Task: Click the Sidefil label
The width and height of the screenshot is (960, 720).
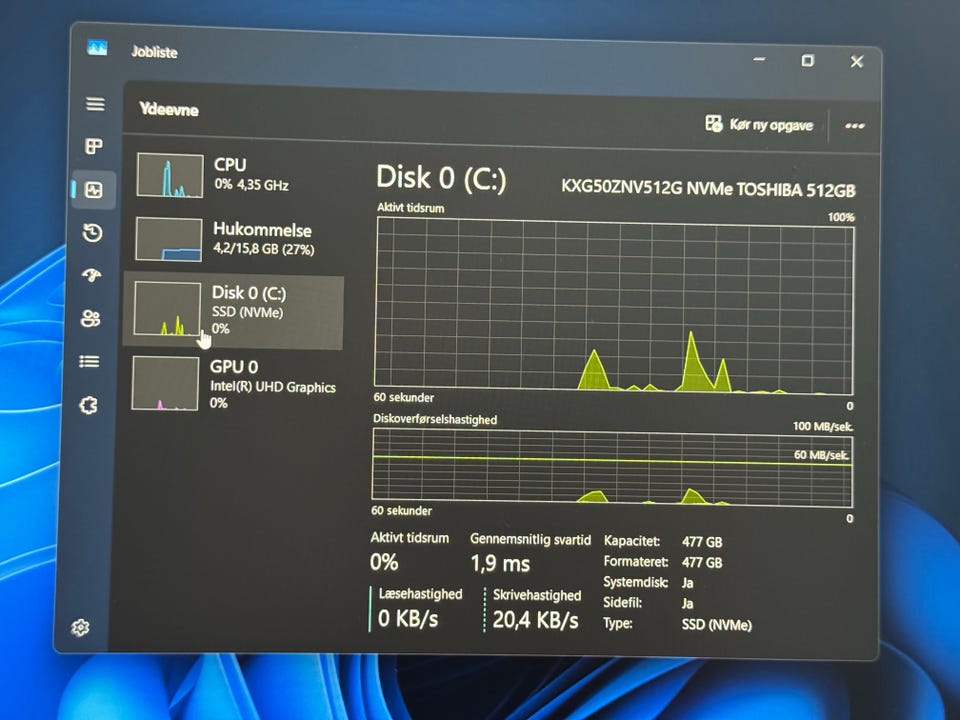Action: pos(623,602)
